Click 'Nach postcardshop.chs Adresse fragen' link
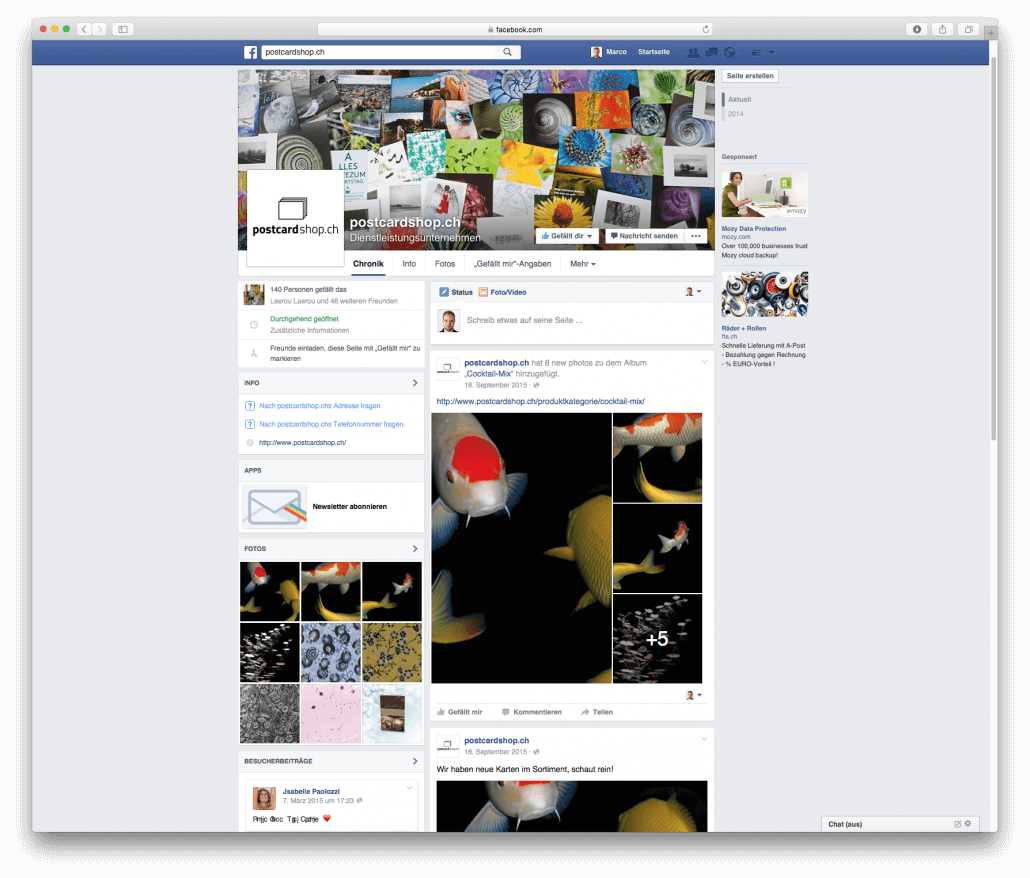Viewport: 1030px width, 878px height. pyautogui.click(x=319, y=406)
